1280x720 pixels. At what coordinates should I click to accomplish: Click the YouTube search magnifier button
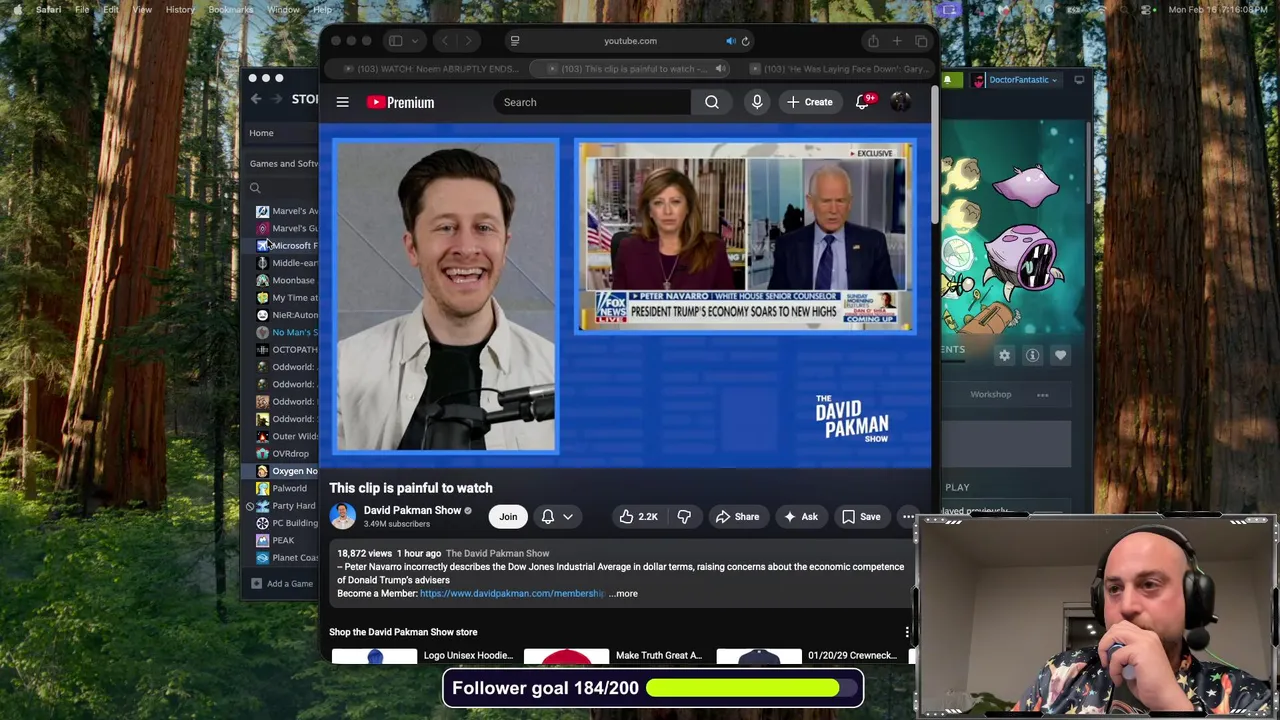pyautogui.click(x=712, y=102)
